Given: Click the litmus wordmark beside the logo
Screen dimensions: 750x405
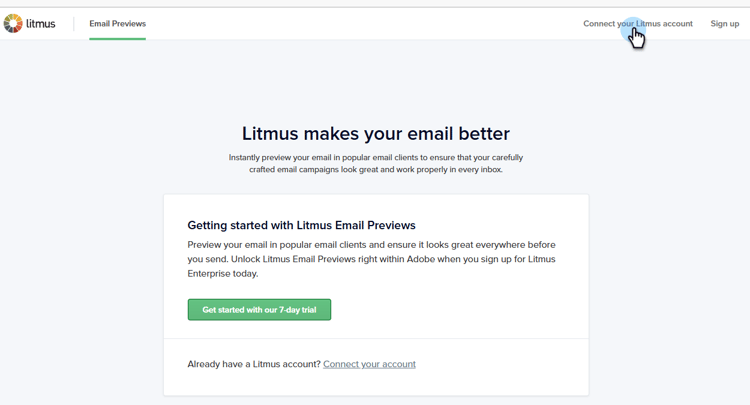Looking at the screenshot, I should [x=41, y=23].
